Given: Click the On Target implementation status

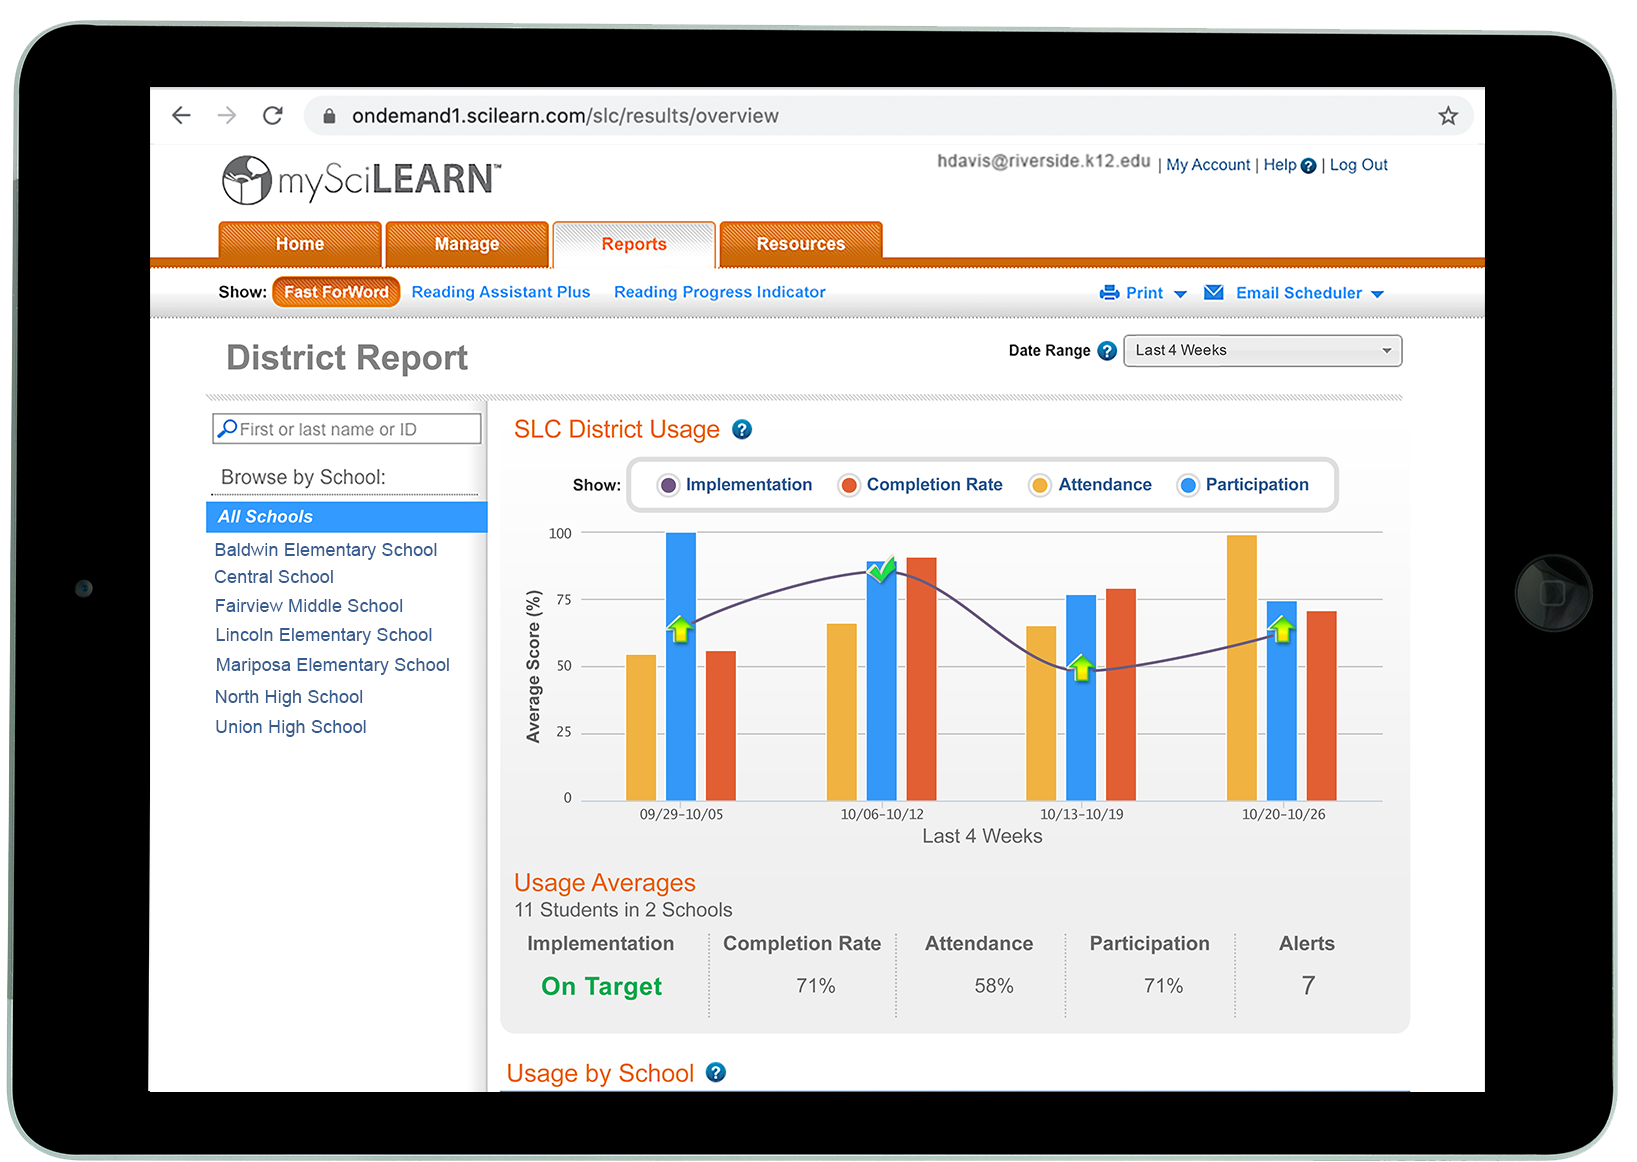Looking at the screenshot, I should click(x=601, y=987).
